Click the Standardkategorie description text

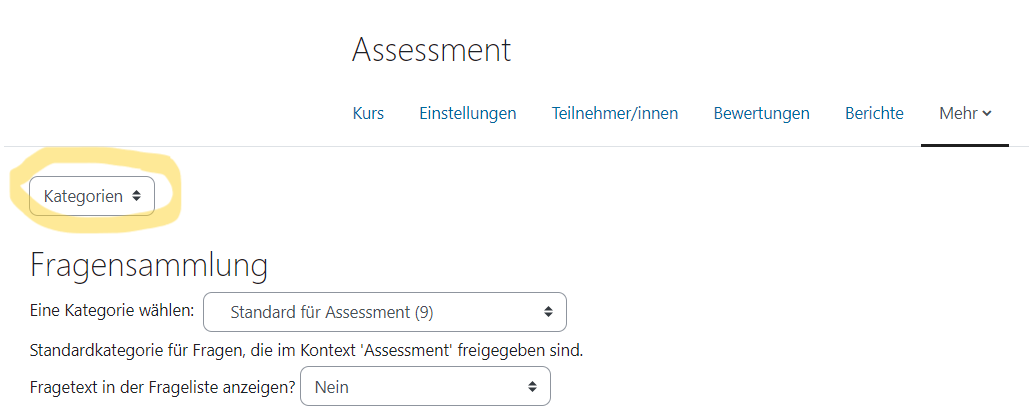click(x=306, y=350)
